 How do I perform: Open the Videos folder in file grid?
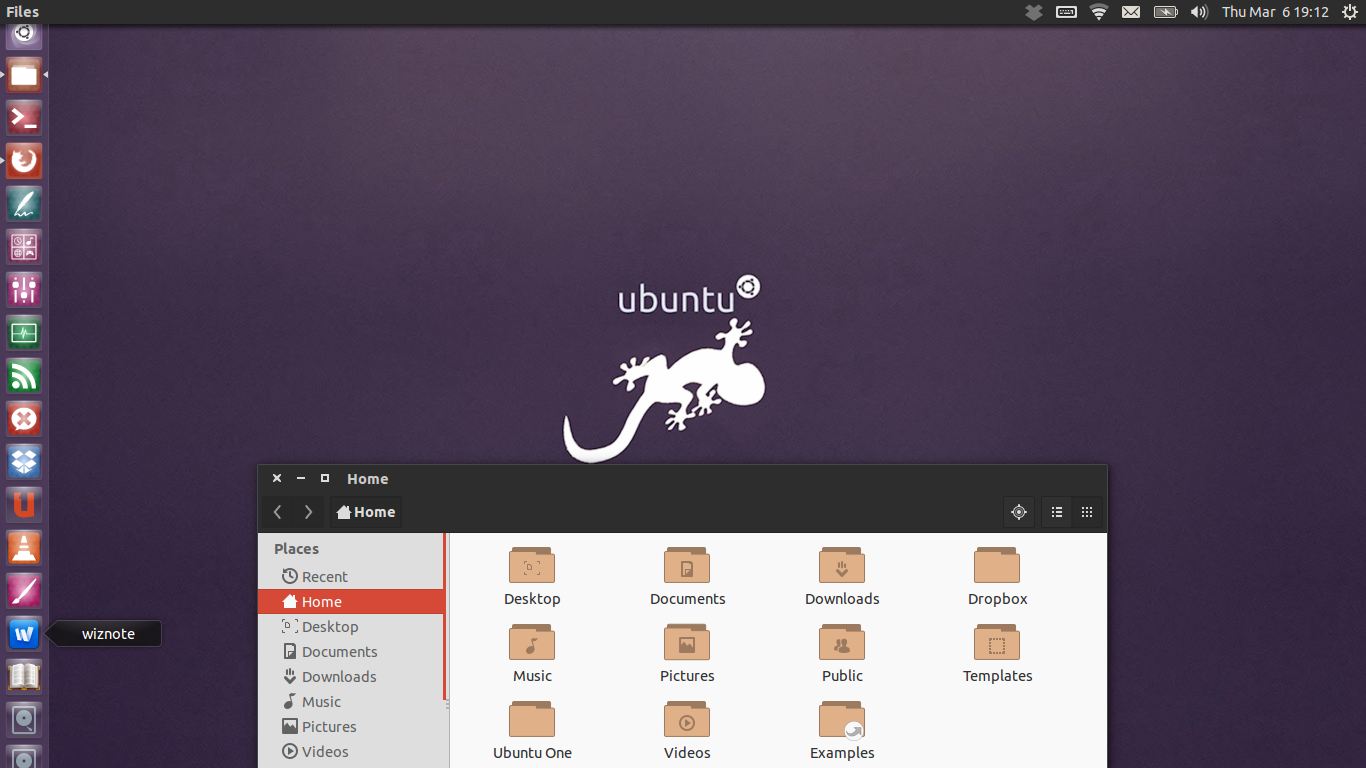tap(687, 720)
